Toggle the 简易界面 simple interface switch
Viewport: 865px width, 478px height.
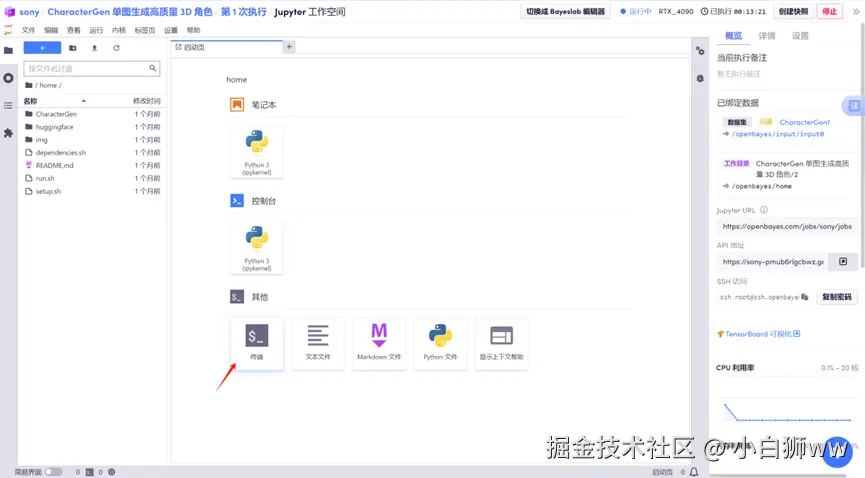53,472
